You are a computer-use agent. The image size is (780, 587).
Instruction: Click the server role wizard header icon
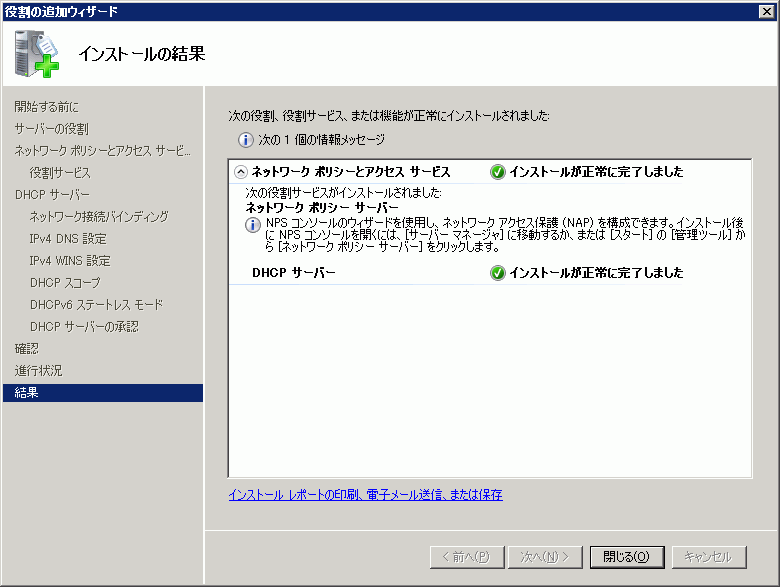[x=37, y=54]
